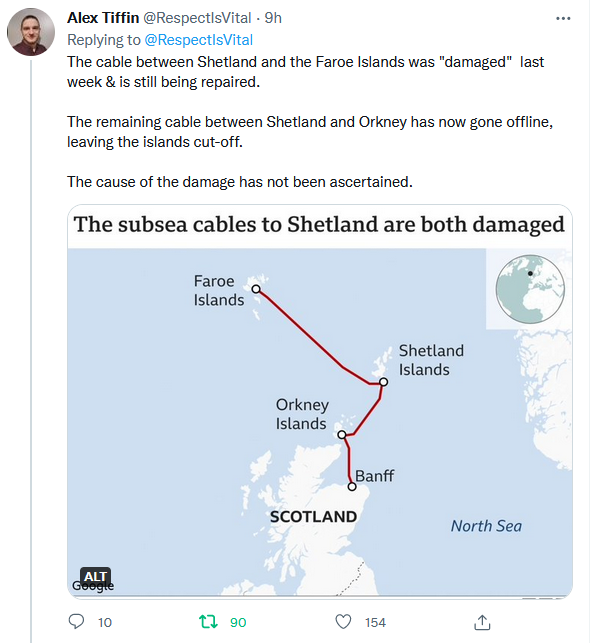Screen dimensions: 610x643
Task: Show the ALT image description badge
Action: point(95,577)
